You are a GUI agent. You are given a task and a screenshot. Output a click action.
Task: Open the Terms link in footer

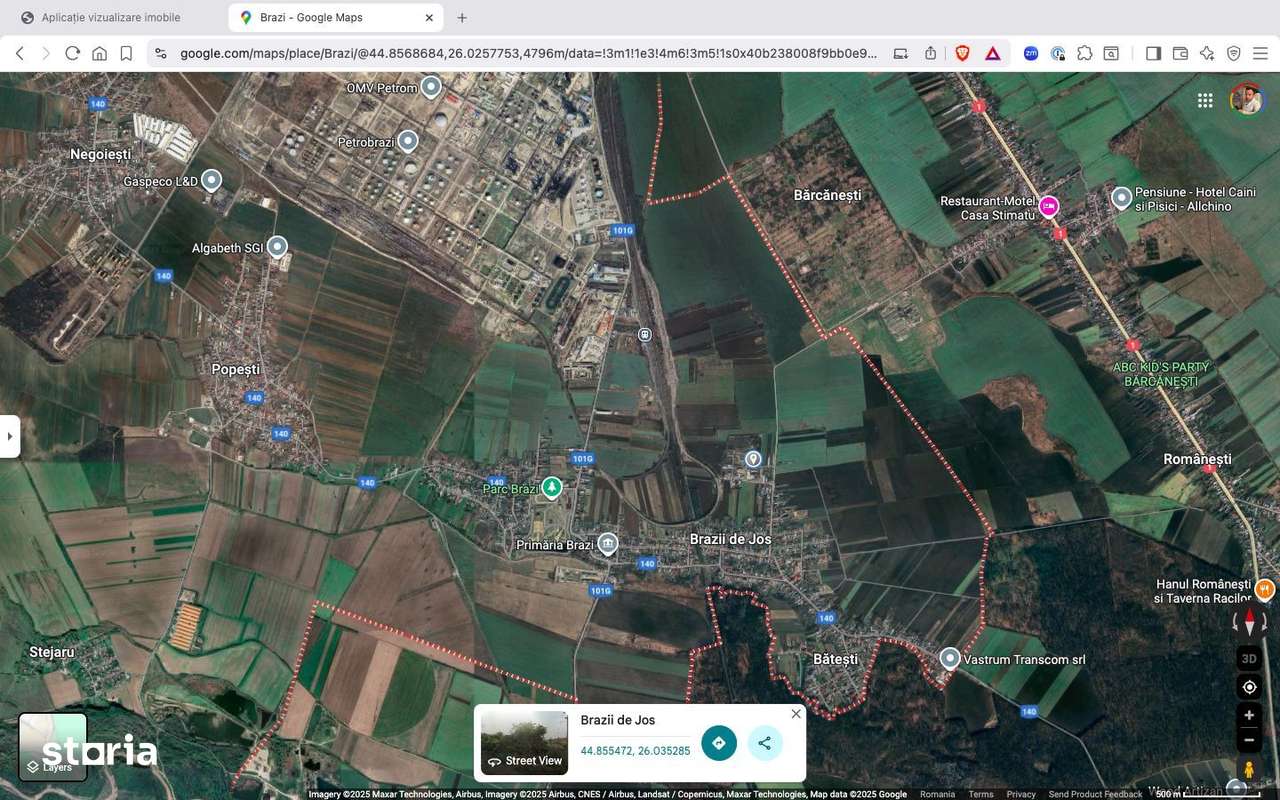coord(980,793)
